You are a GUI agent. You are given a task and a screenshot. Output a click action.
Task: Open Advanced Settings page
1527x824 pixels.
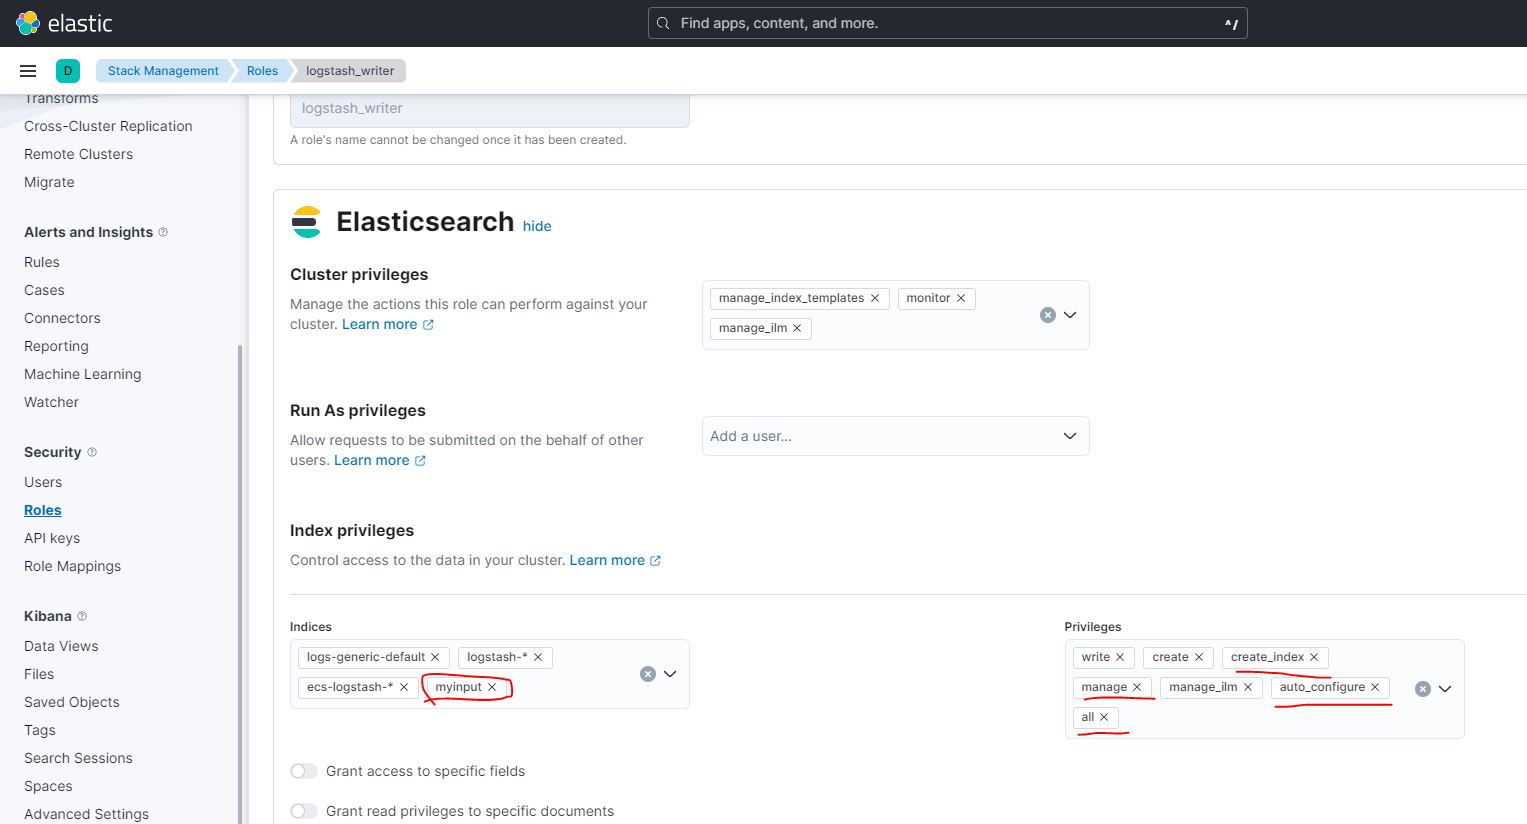click(x=86, y=814)
